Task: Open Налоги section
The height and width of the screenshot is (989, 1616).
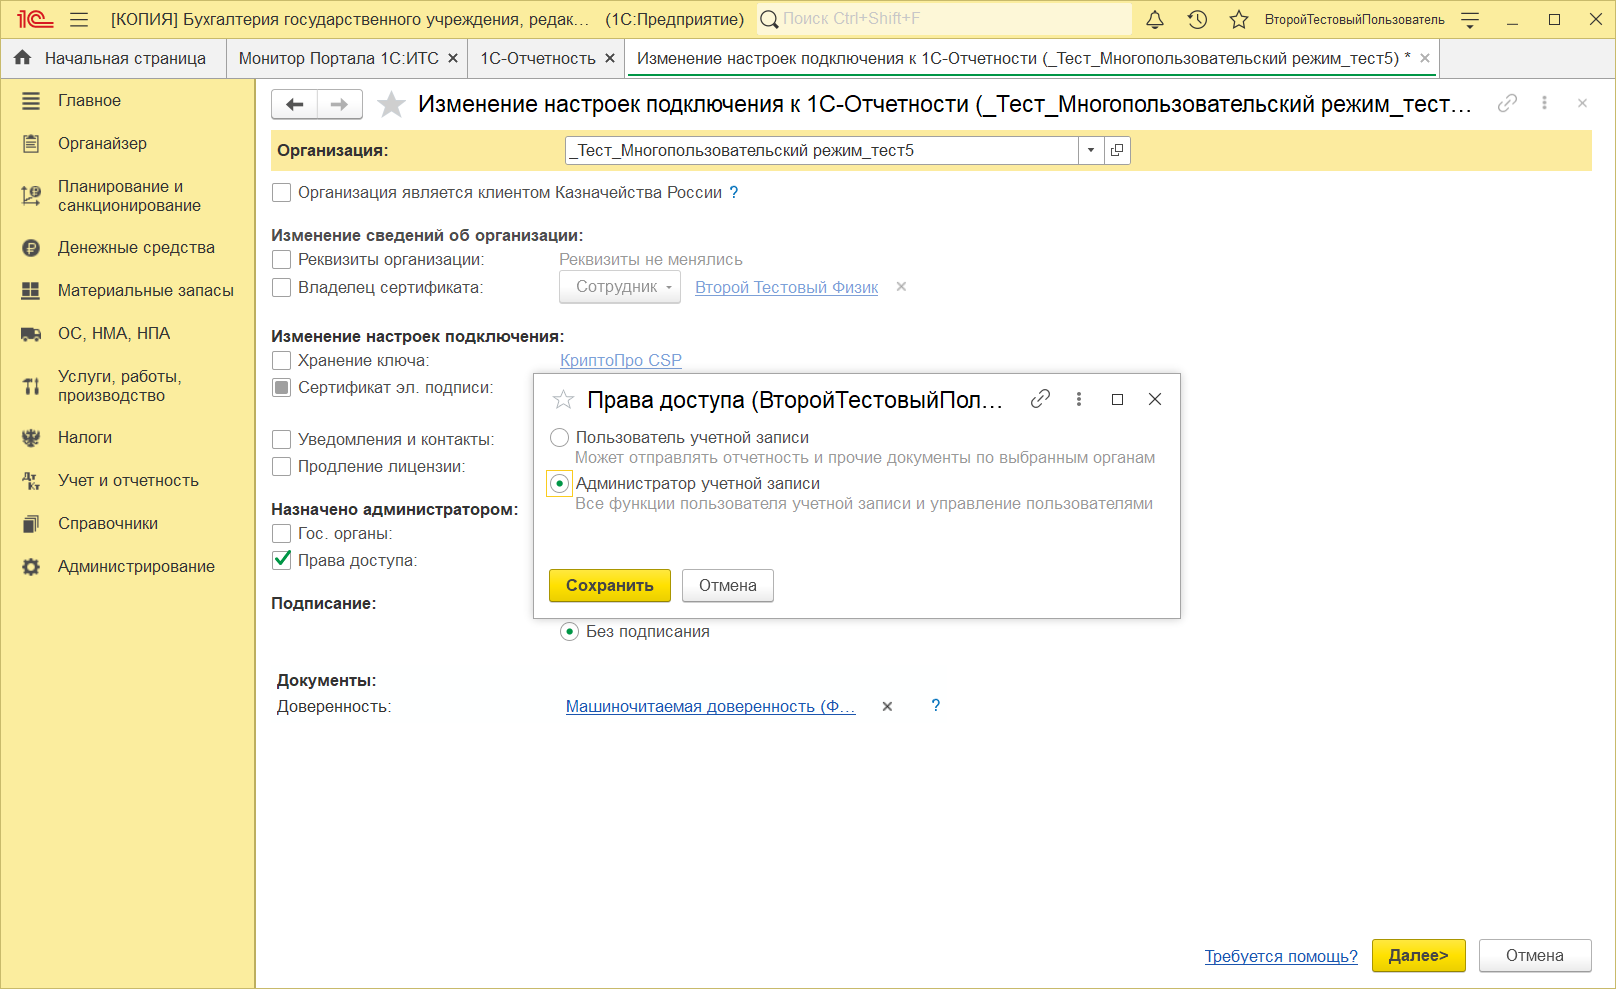Action: coord(85,437)
